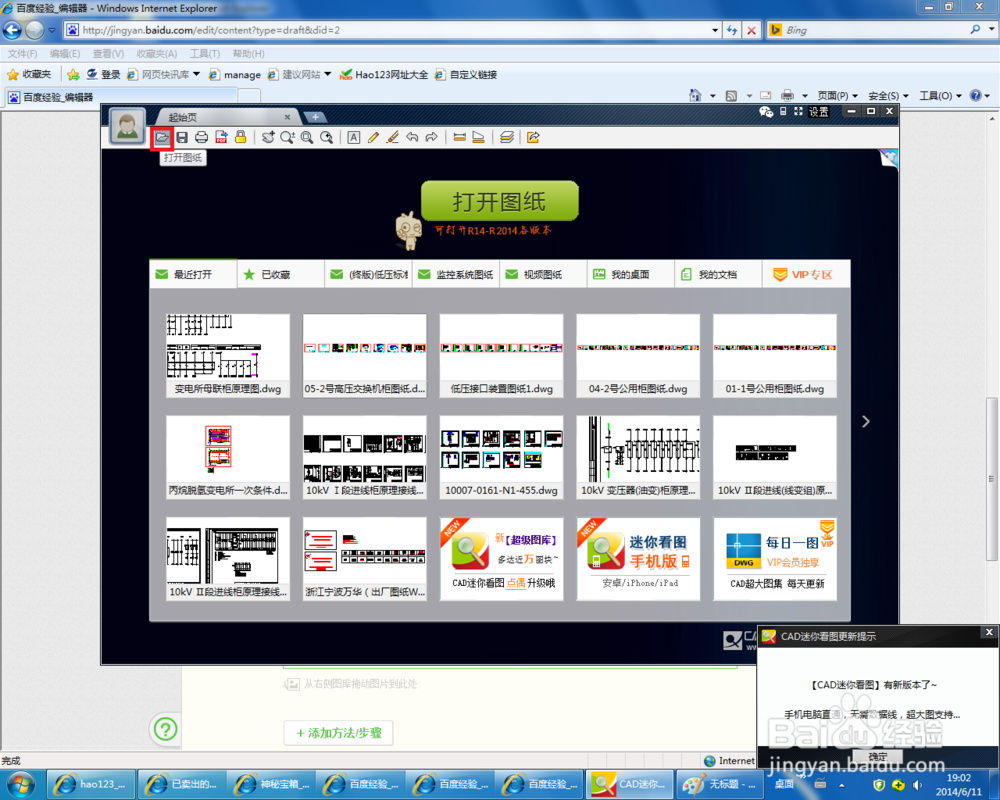Open thumbnail 10kV 变压器(油变)柜原理

tap(638, 457)
